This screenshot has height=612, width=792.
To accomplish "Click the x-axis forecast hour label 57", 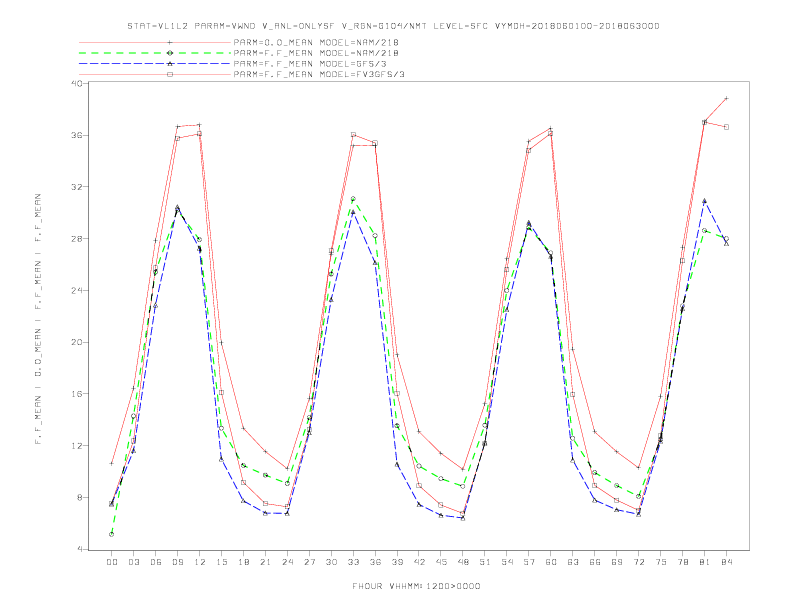I will pos(529,562).
